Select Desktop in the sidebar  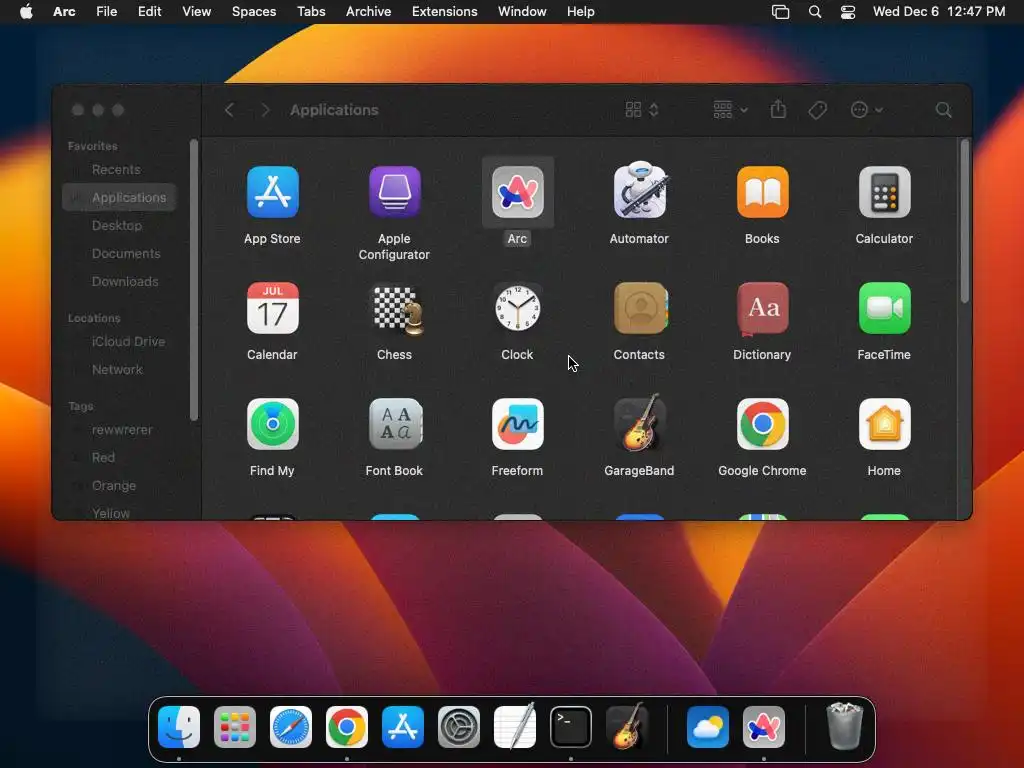(x=119, y=225)
